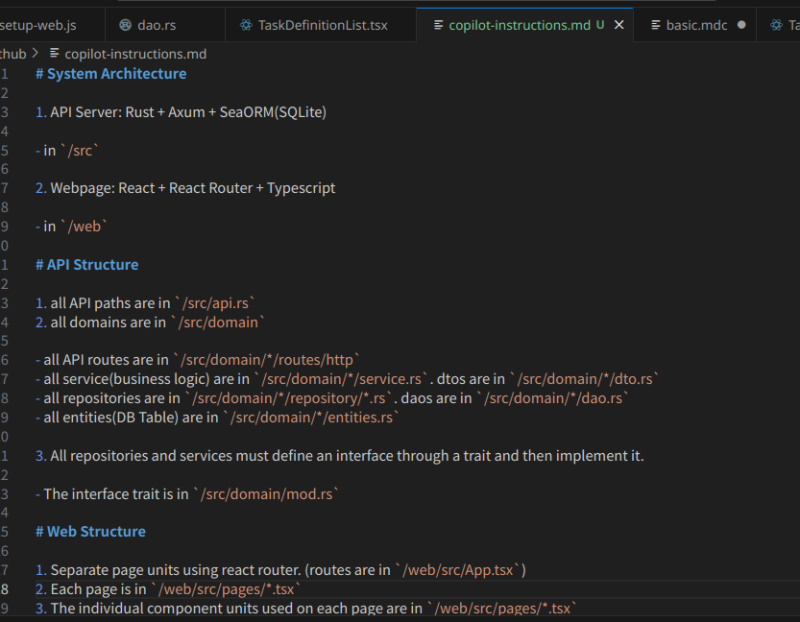The height and width of the screenshot is (622, 800).
Task: Click the React icon on the rightmost tab
Action: tap(775, 25)
